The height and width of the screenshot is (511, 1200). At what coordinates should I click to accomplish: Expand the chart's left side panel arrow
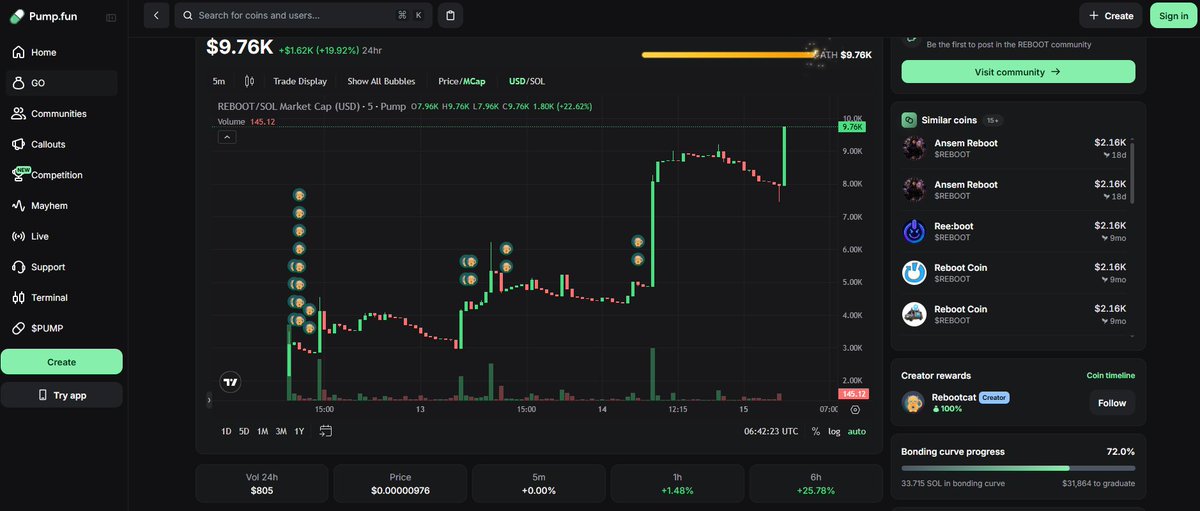click(209, 400)
